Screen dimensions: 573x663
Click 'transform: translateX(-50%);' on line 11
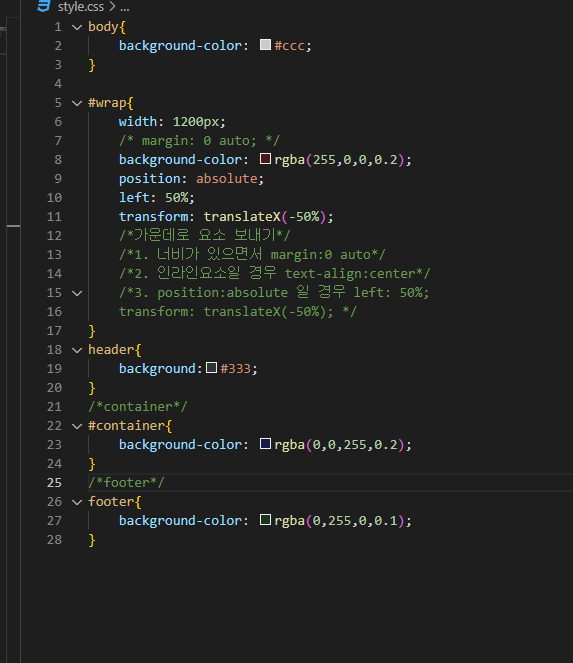pyautogui.click(x=226, y=217)
